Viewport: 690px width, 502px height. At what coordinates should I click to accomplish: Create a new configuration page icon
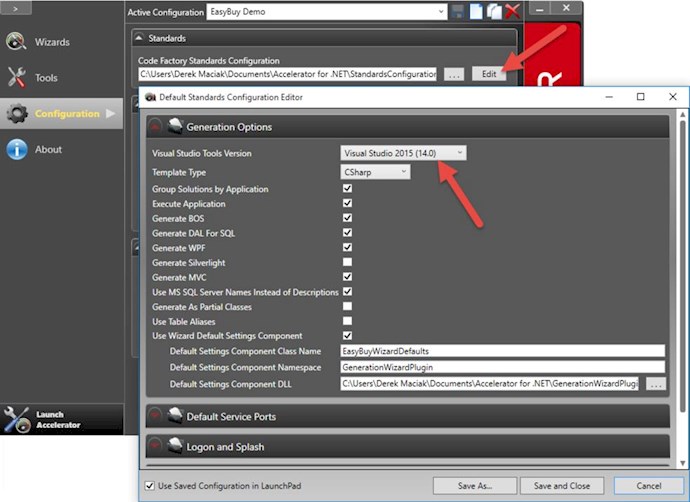(476, 11)
